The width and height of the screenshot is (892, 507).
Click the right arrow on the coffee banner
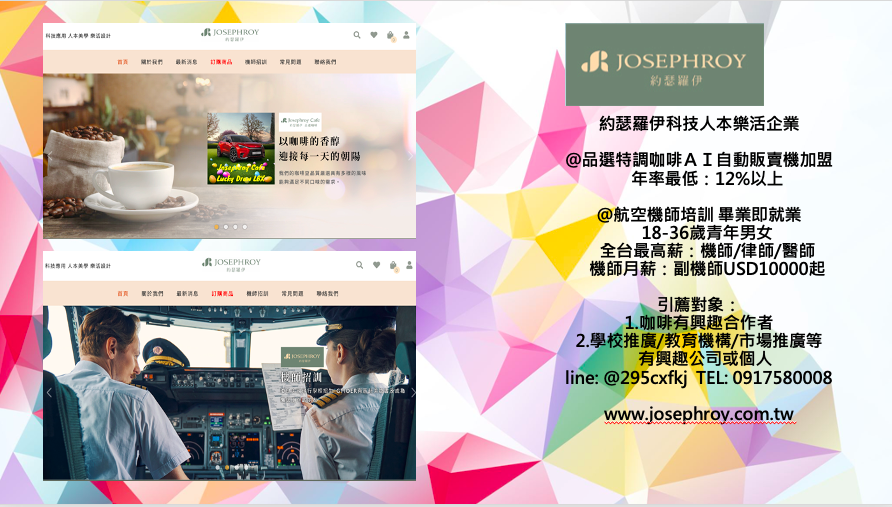pos(410,155)
